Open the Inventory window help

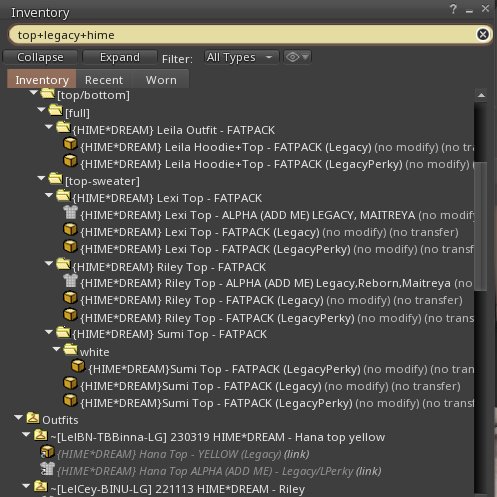tap(453, 9)
